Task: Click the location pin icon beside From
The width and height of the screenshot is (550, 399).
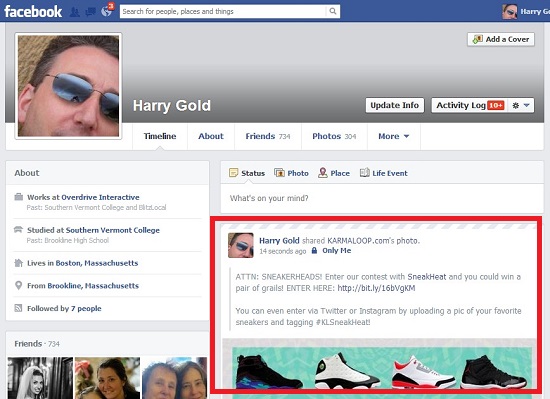Action: [18, 285]
